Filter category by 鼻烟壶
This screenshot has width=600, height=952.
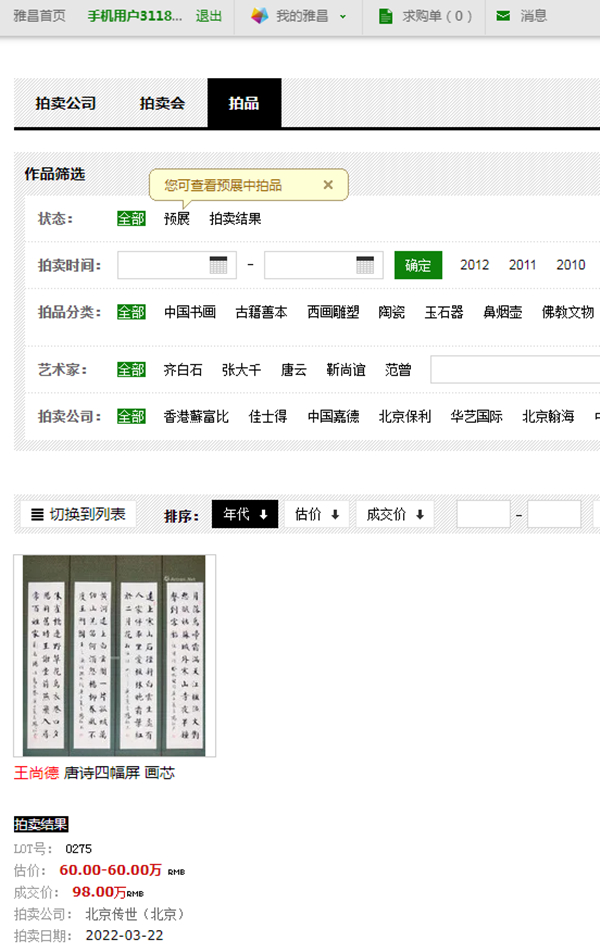coord(502,312)
